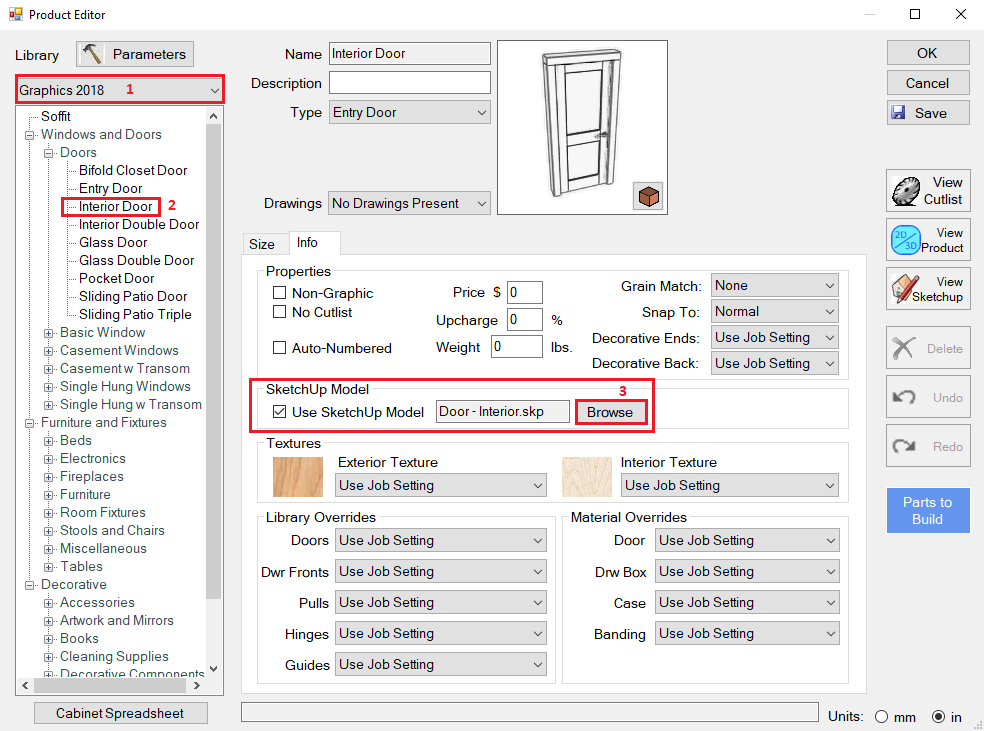Enable the Non-Graphic checkbox
The height and width of the screenshot is (731, 984).
[280, 293]
